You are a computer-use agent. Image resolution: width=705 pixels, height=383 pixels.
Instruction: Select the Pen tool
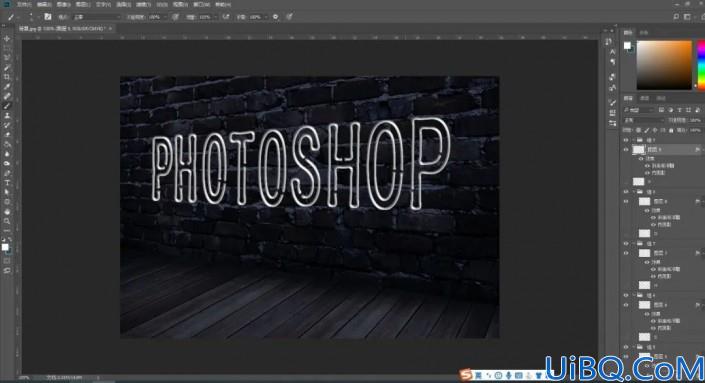coord(7,173)
